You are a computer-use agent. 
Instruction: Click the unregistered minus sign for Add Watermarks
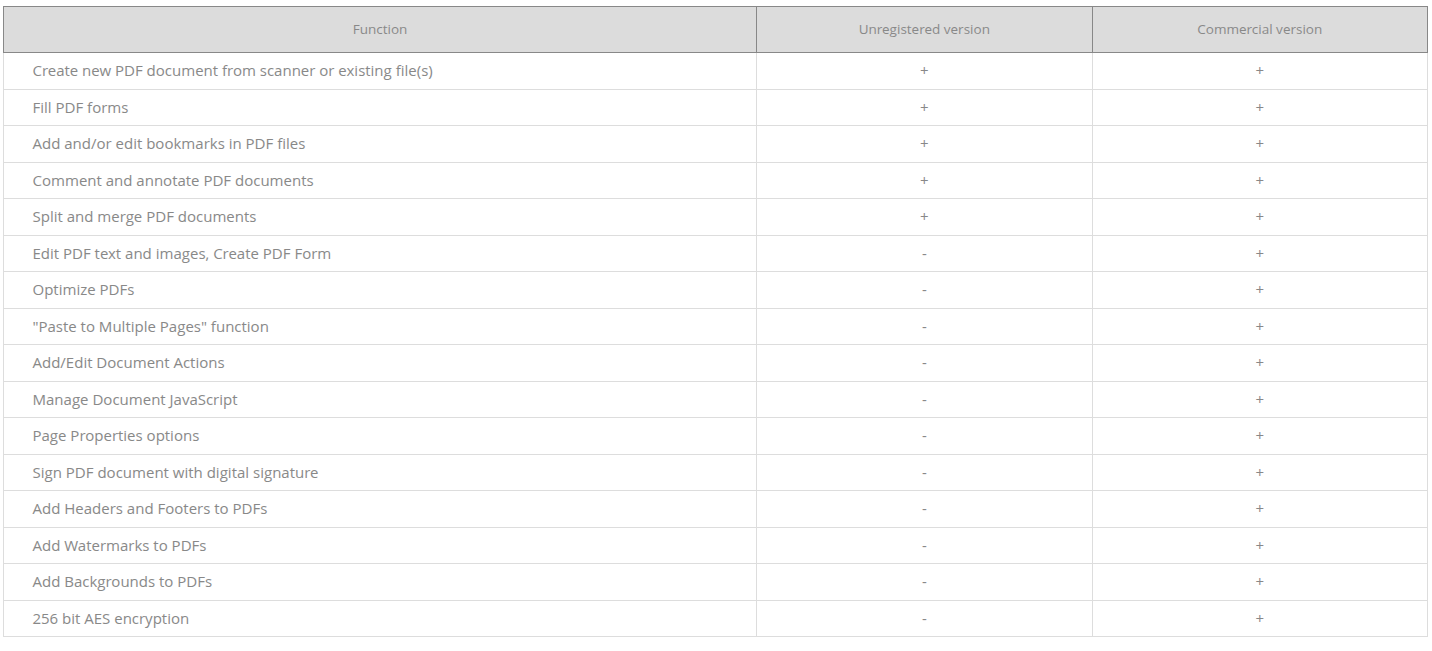click(x=924, y=546)
